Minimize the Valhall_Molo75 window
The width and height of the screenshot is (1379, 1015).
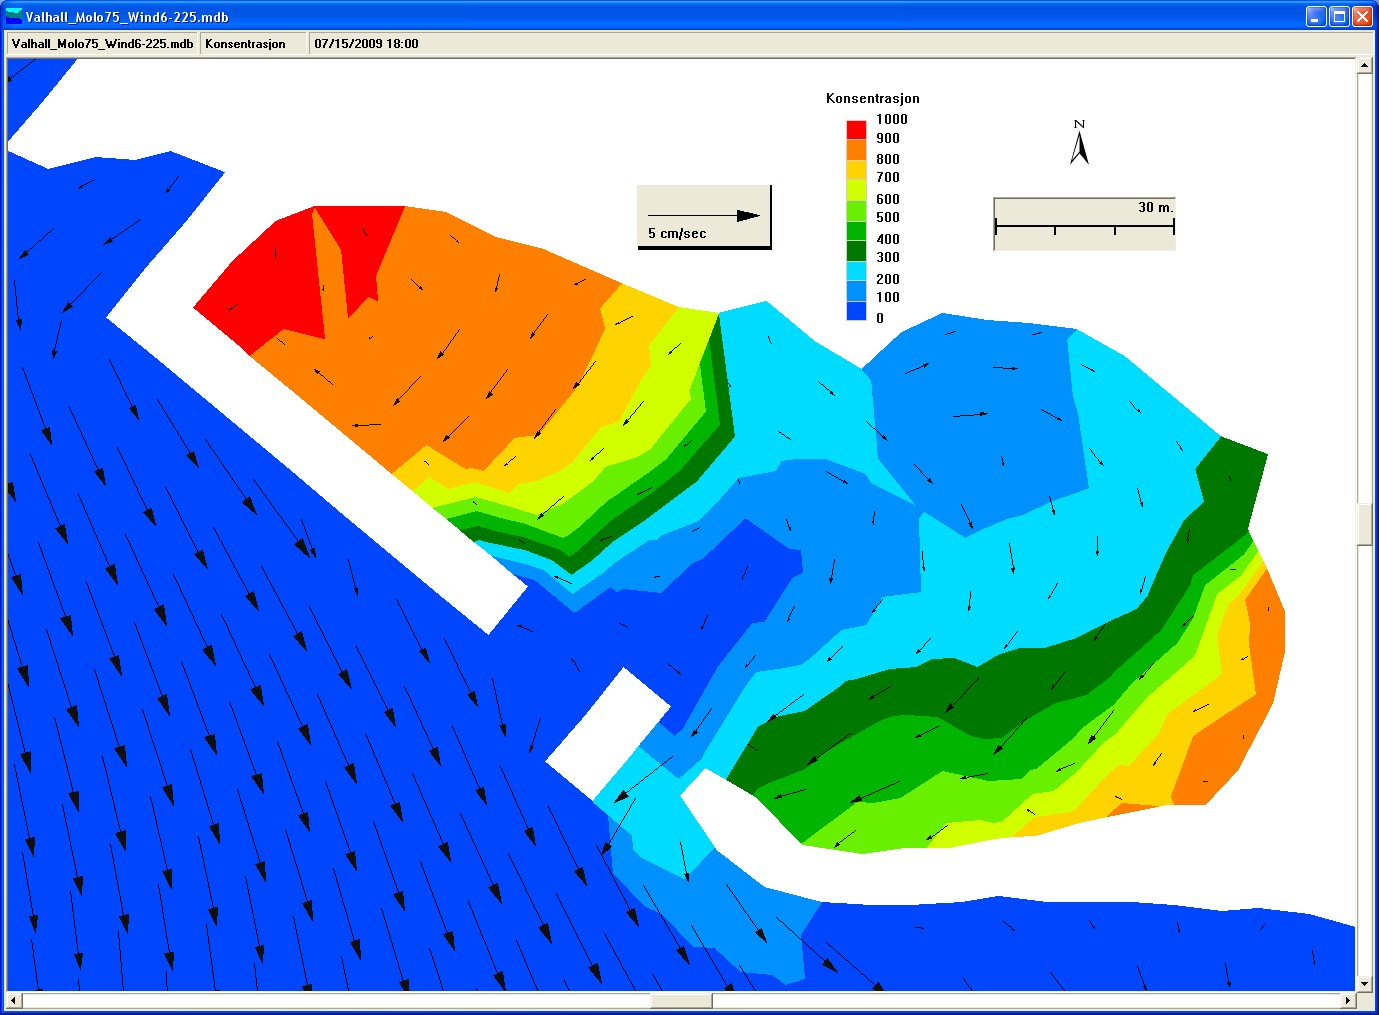point(1316,16)
